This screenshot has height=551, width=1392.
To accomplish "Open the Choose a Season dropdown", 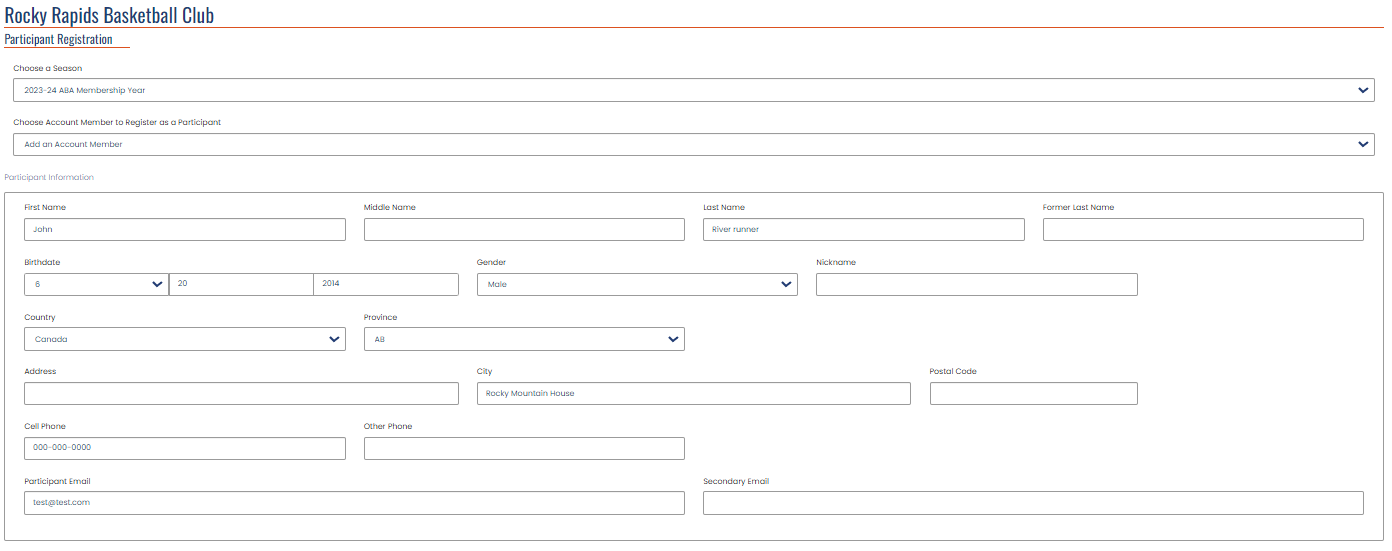I will (x=694, y=90).
